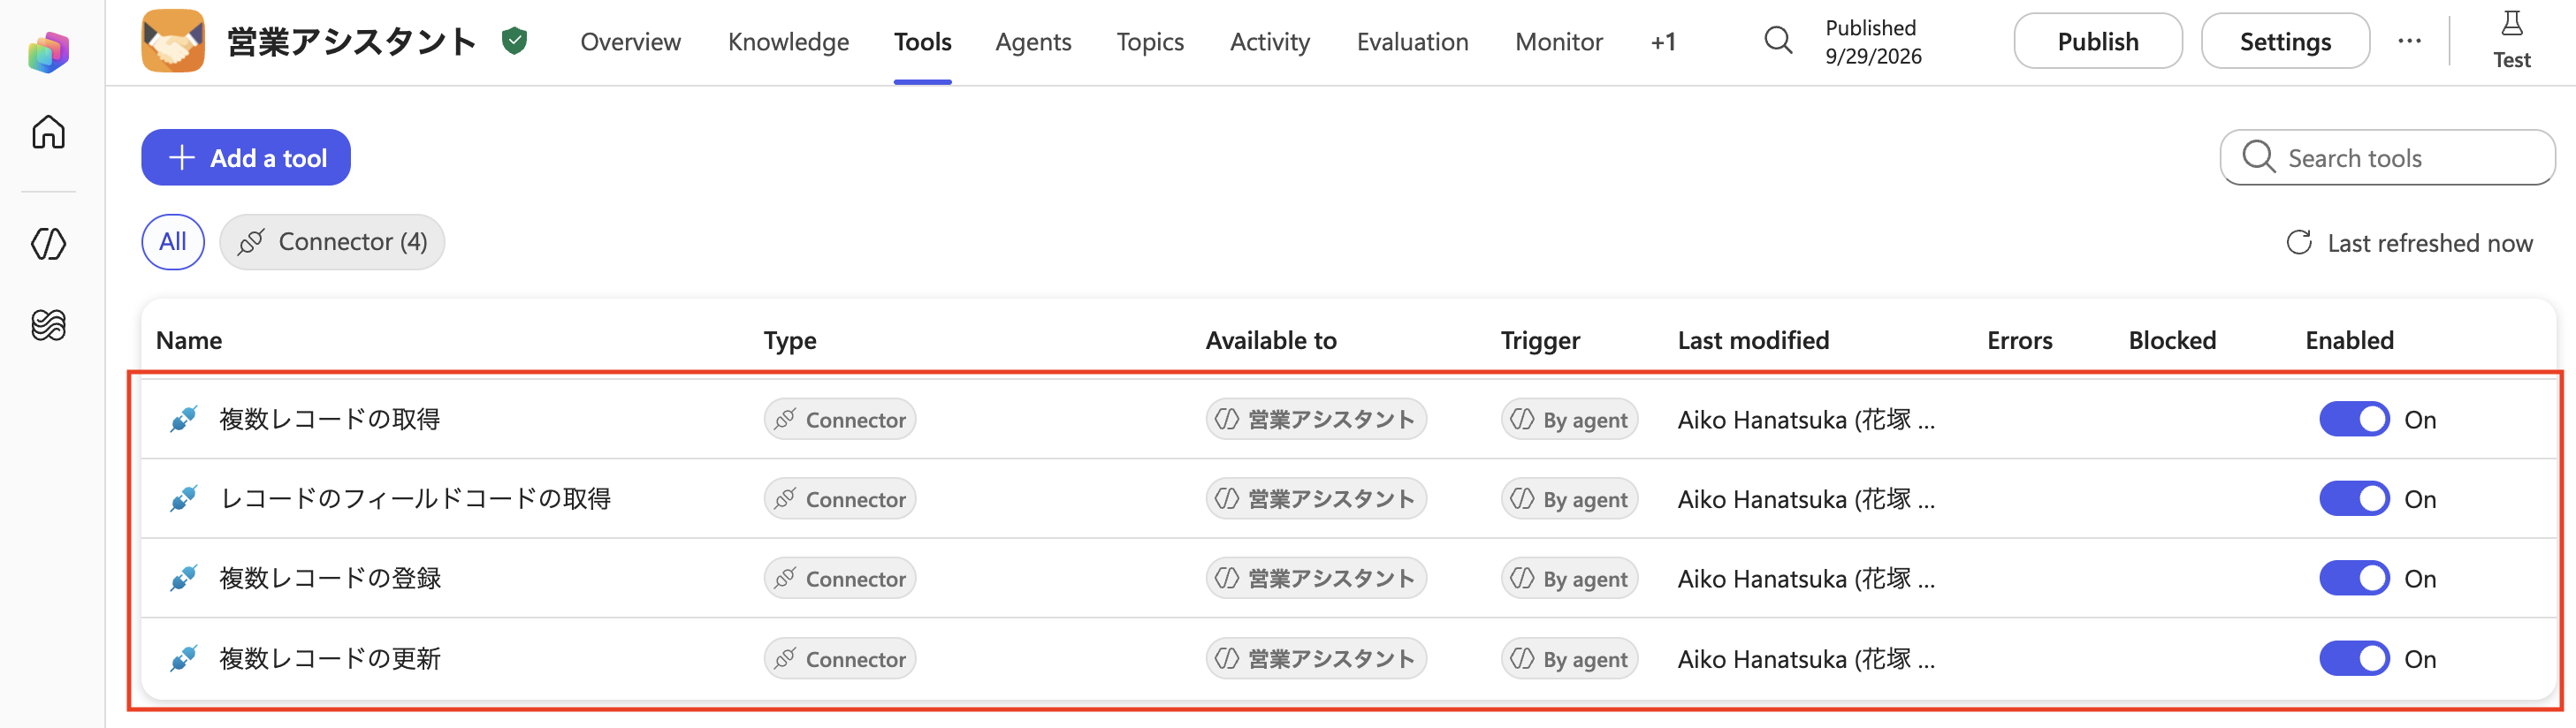Click the search magnifier in top bar
Viewport: 2576px width, 728px height.
pyautogui.click(x=1778, y=41)
